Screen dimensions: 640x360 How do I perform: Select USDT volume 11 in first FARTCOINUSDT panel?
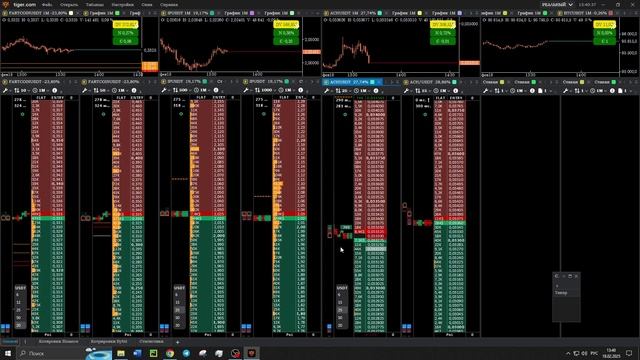point(19,302)
